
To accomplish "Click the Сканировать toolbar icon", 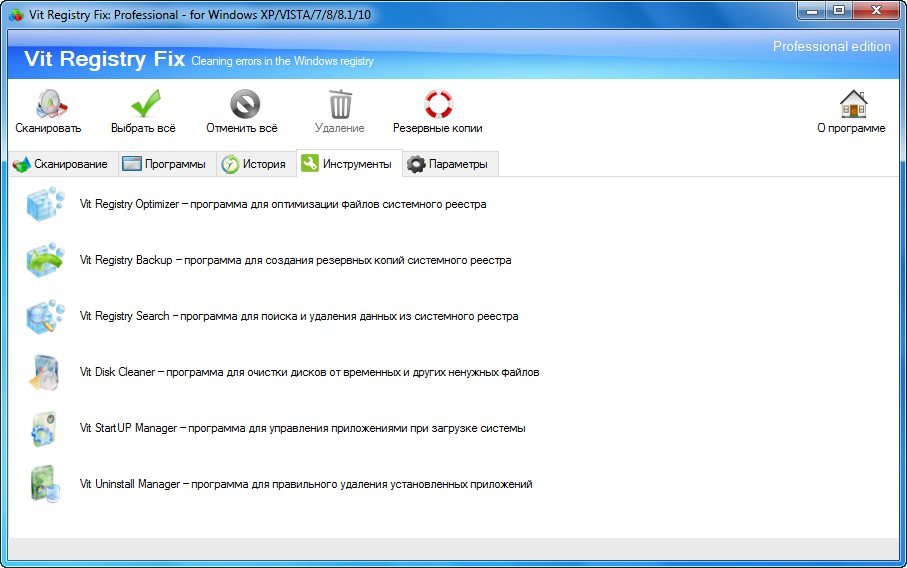I will tap(51, 104).
